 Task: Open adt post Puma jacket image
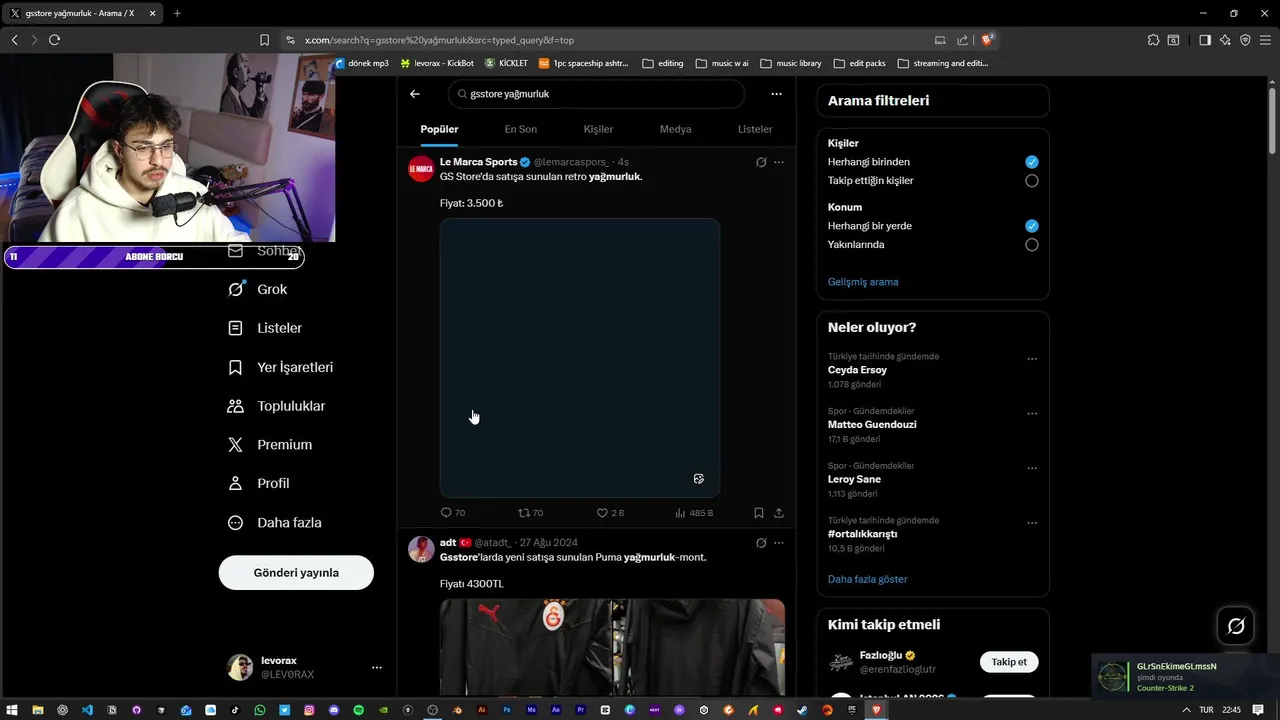tap(612, 647)
